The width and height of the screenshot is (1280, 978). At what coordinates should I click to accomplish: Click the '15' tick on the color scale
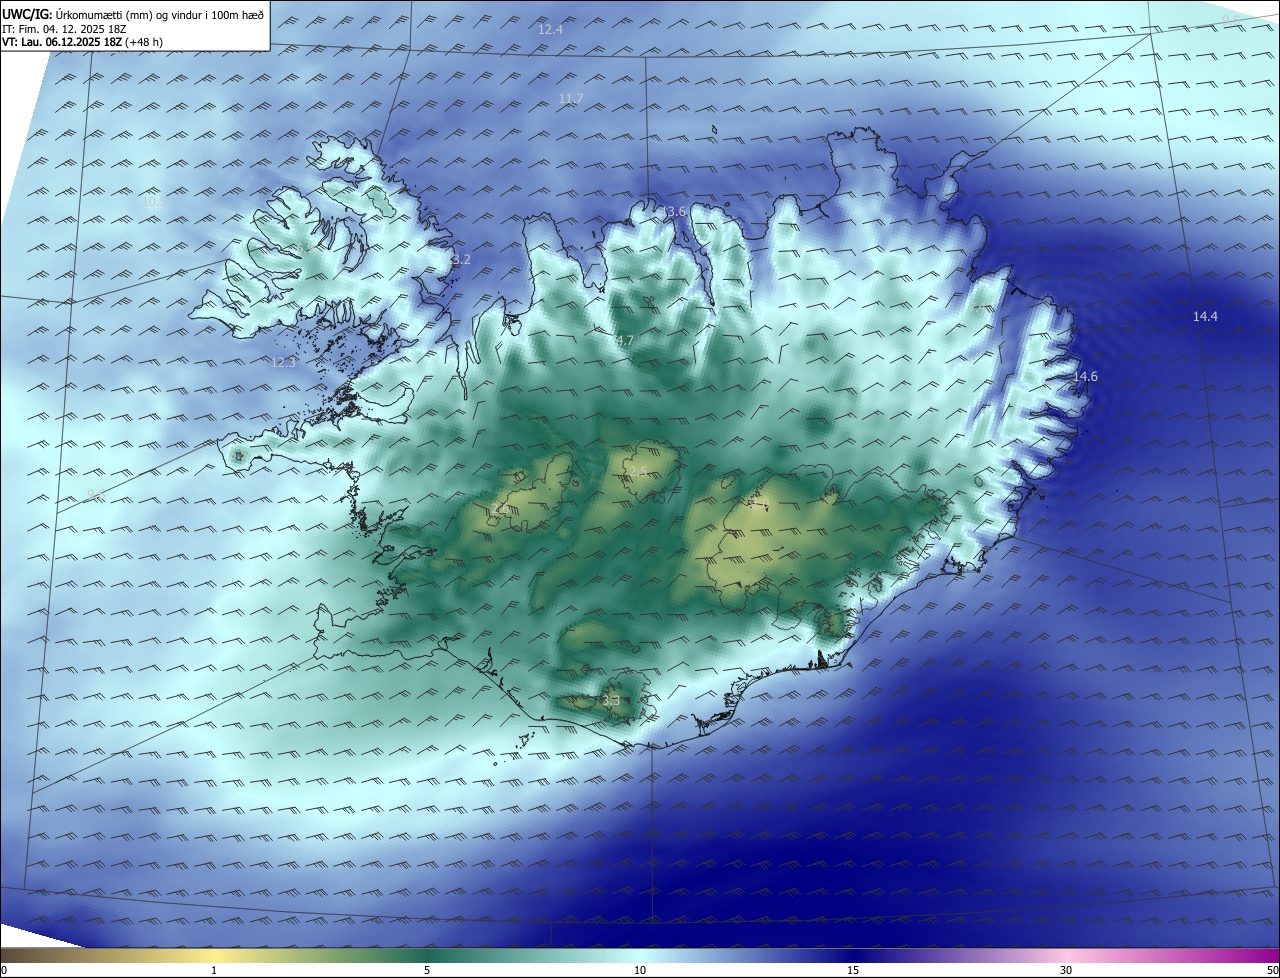point(853,971)
